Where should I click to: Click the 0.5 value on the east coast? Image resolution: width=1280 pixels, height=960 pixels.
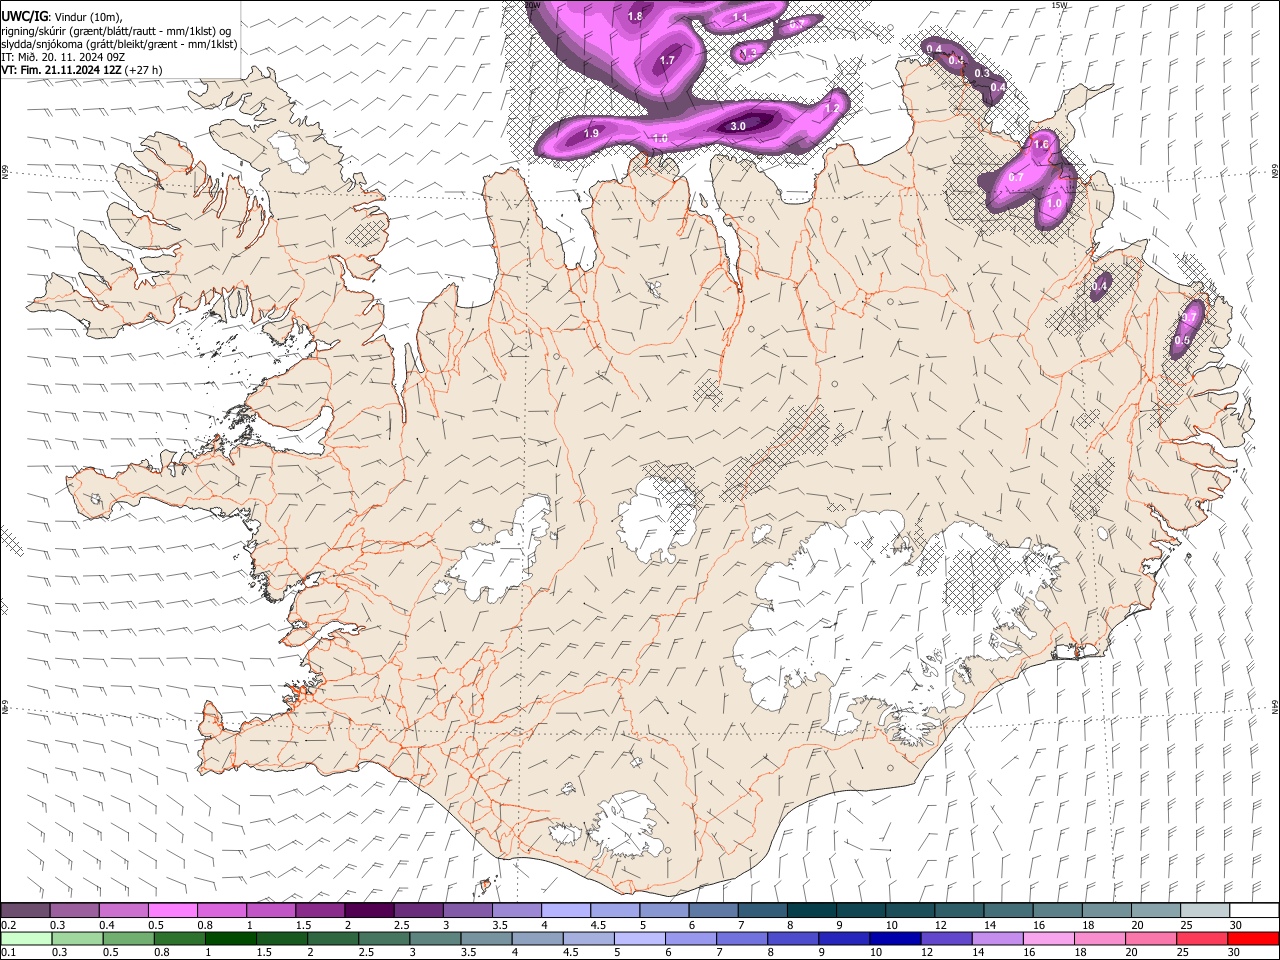coord(1182,340)
